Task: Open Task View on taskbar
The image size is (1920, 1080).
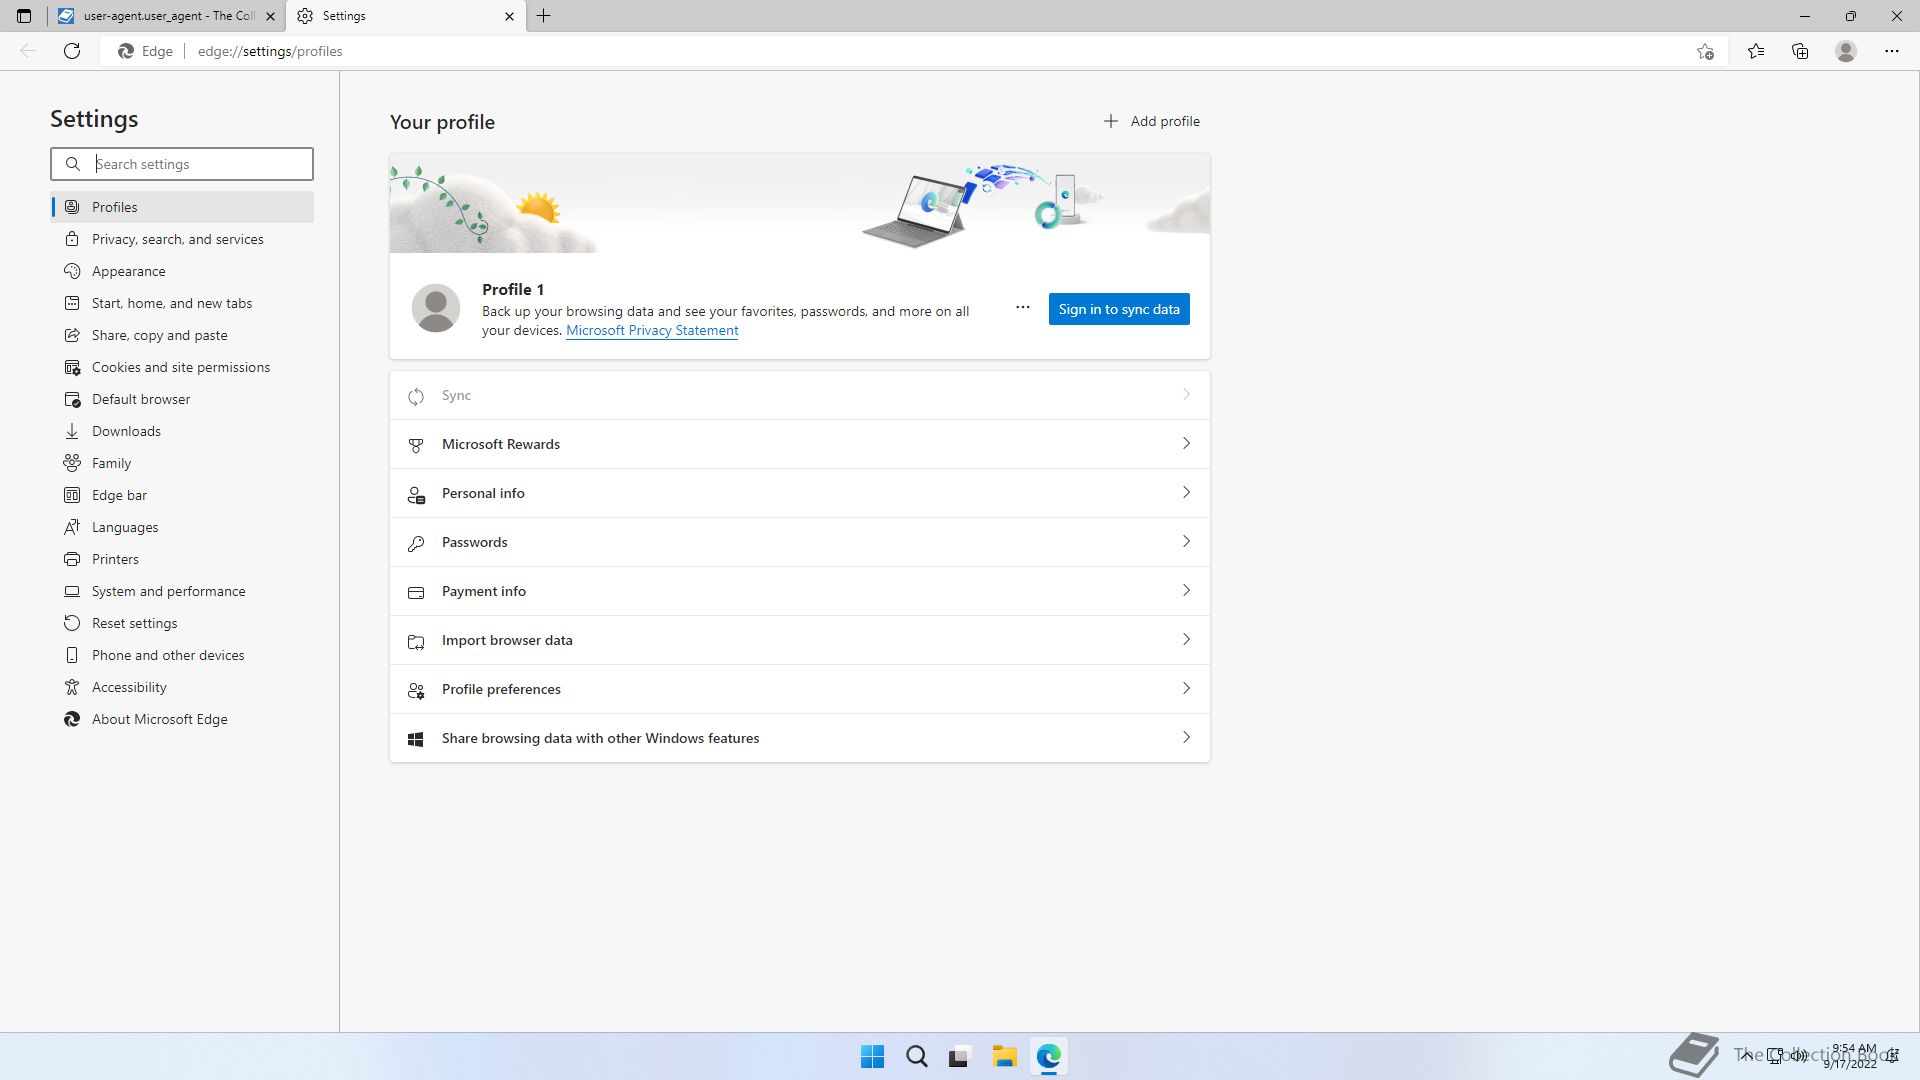Action: pos(960,1056)
